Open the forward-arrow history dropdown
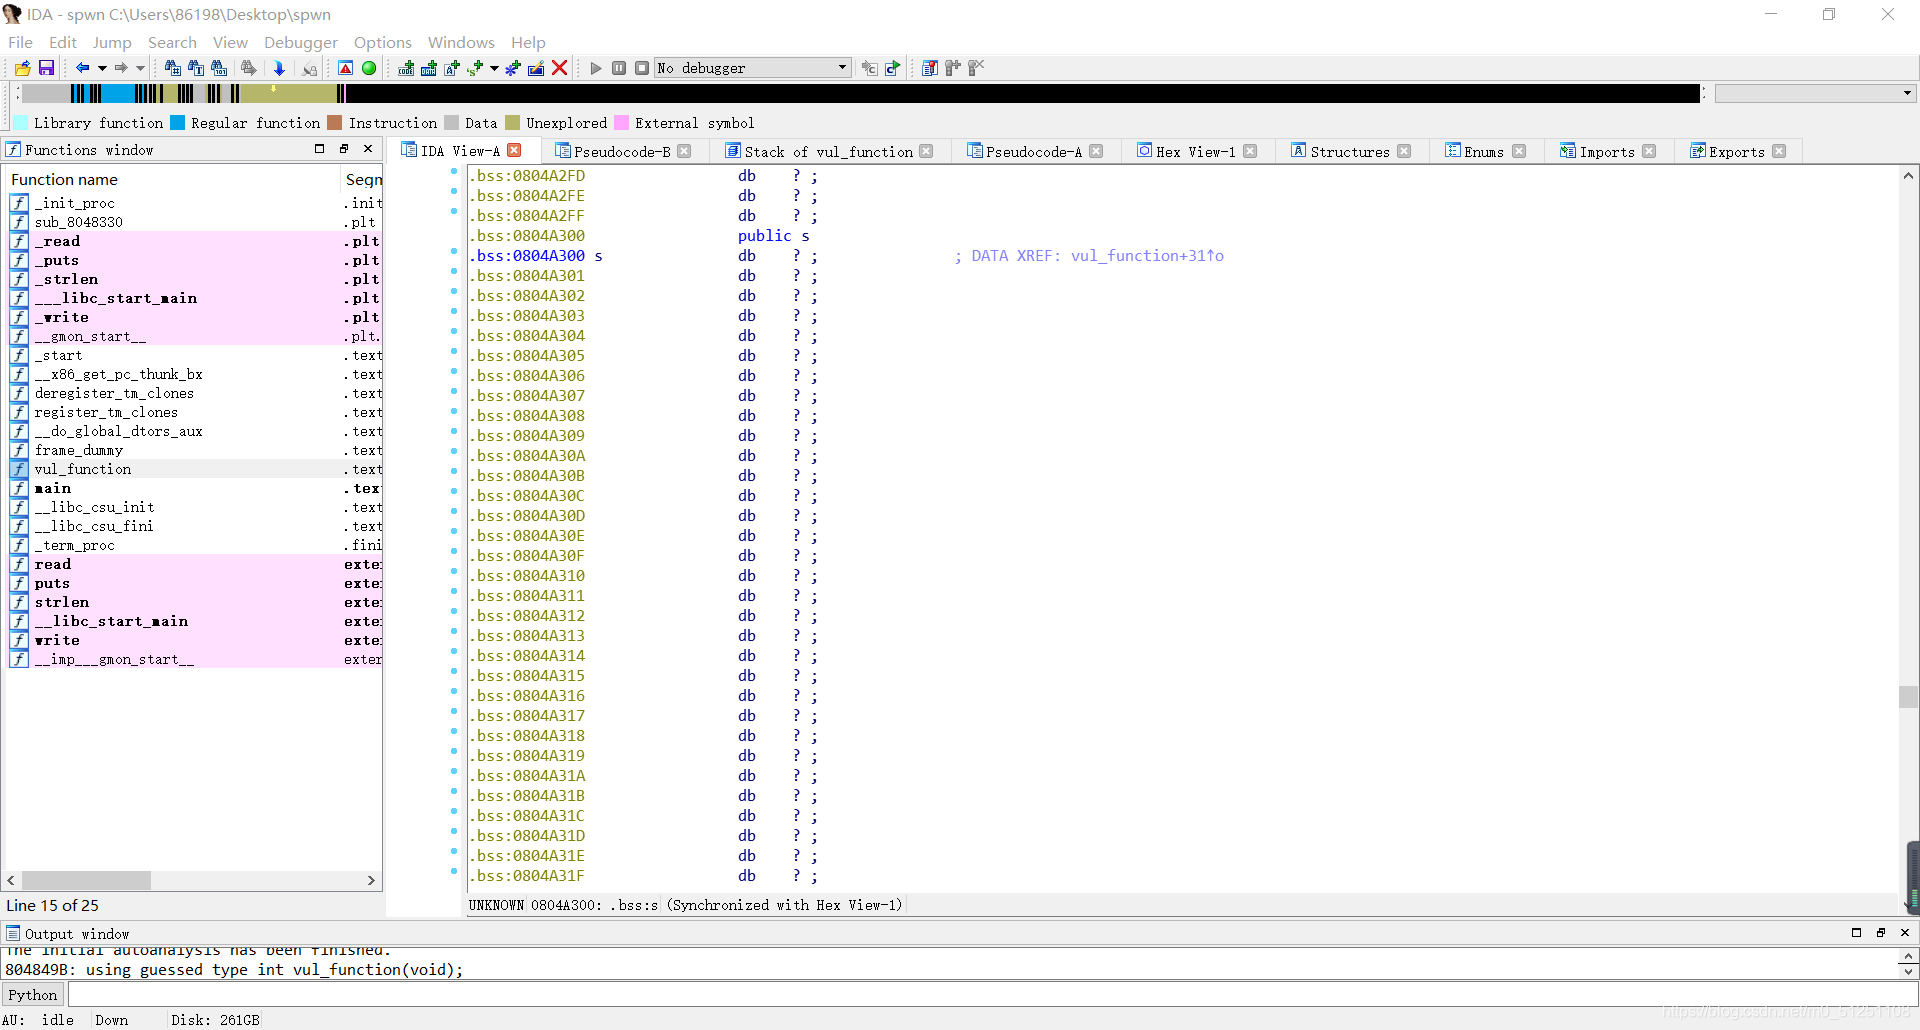1920x1030 pixels. pos(140,68)
